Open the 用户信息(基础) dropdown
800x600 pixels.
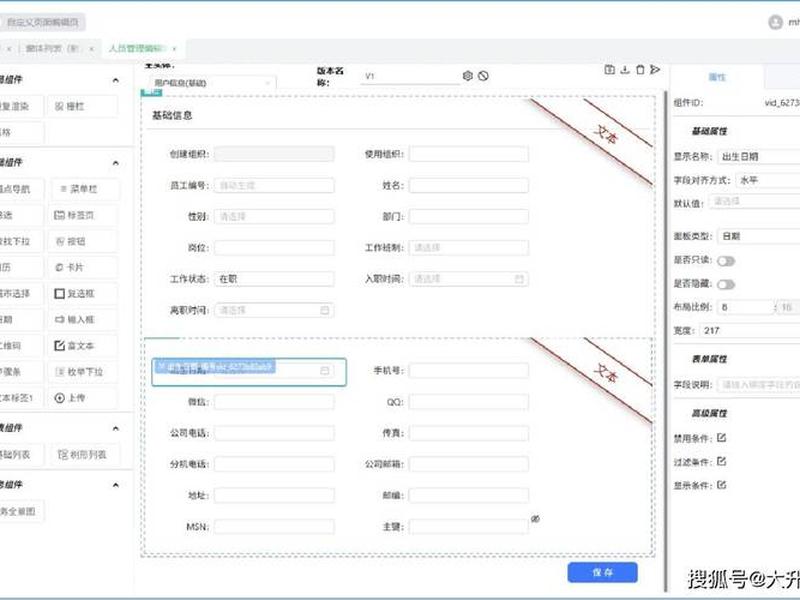click(212, 83)
